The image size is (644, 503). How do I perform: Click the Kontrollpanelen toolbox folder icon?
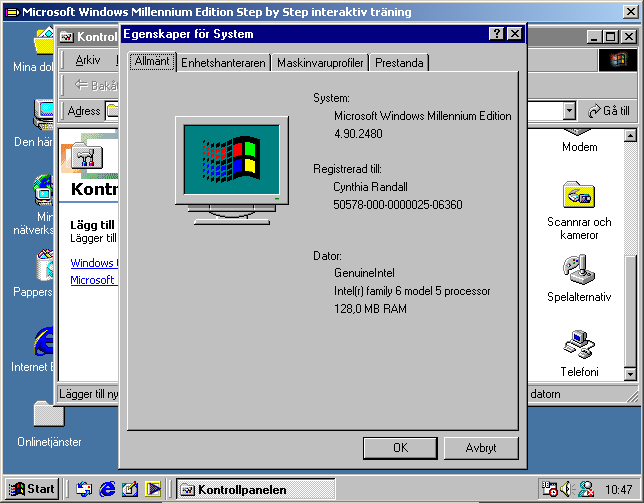point(87,156)
